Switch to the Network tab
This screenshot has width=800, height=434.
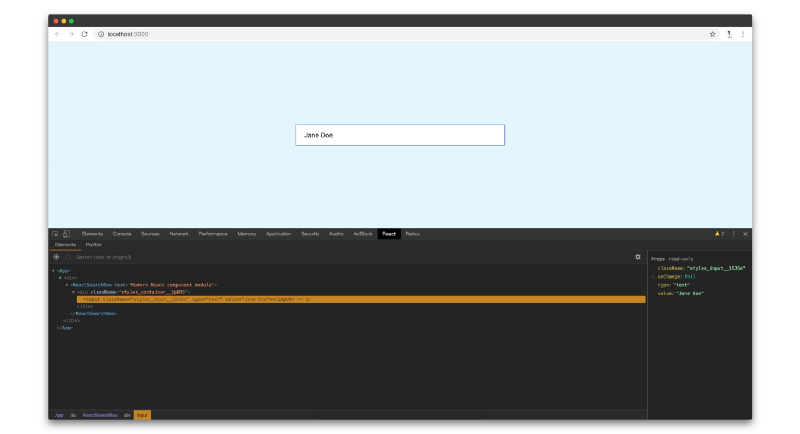179,233
